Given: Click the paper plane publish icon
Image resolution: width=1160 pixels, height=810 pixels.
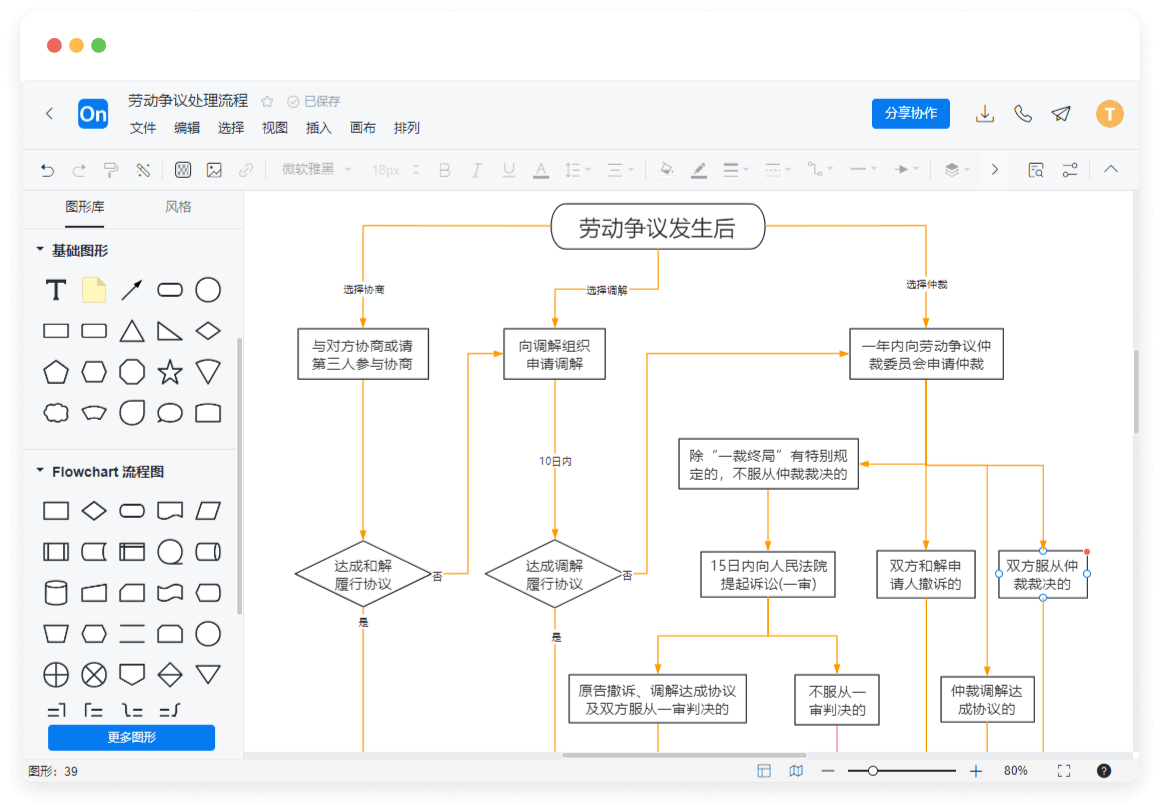Looking at the screenshot, I should click(x=1061, y=114).
